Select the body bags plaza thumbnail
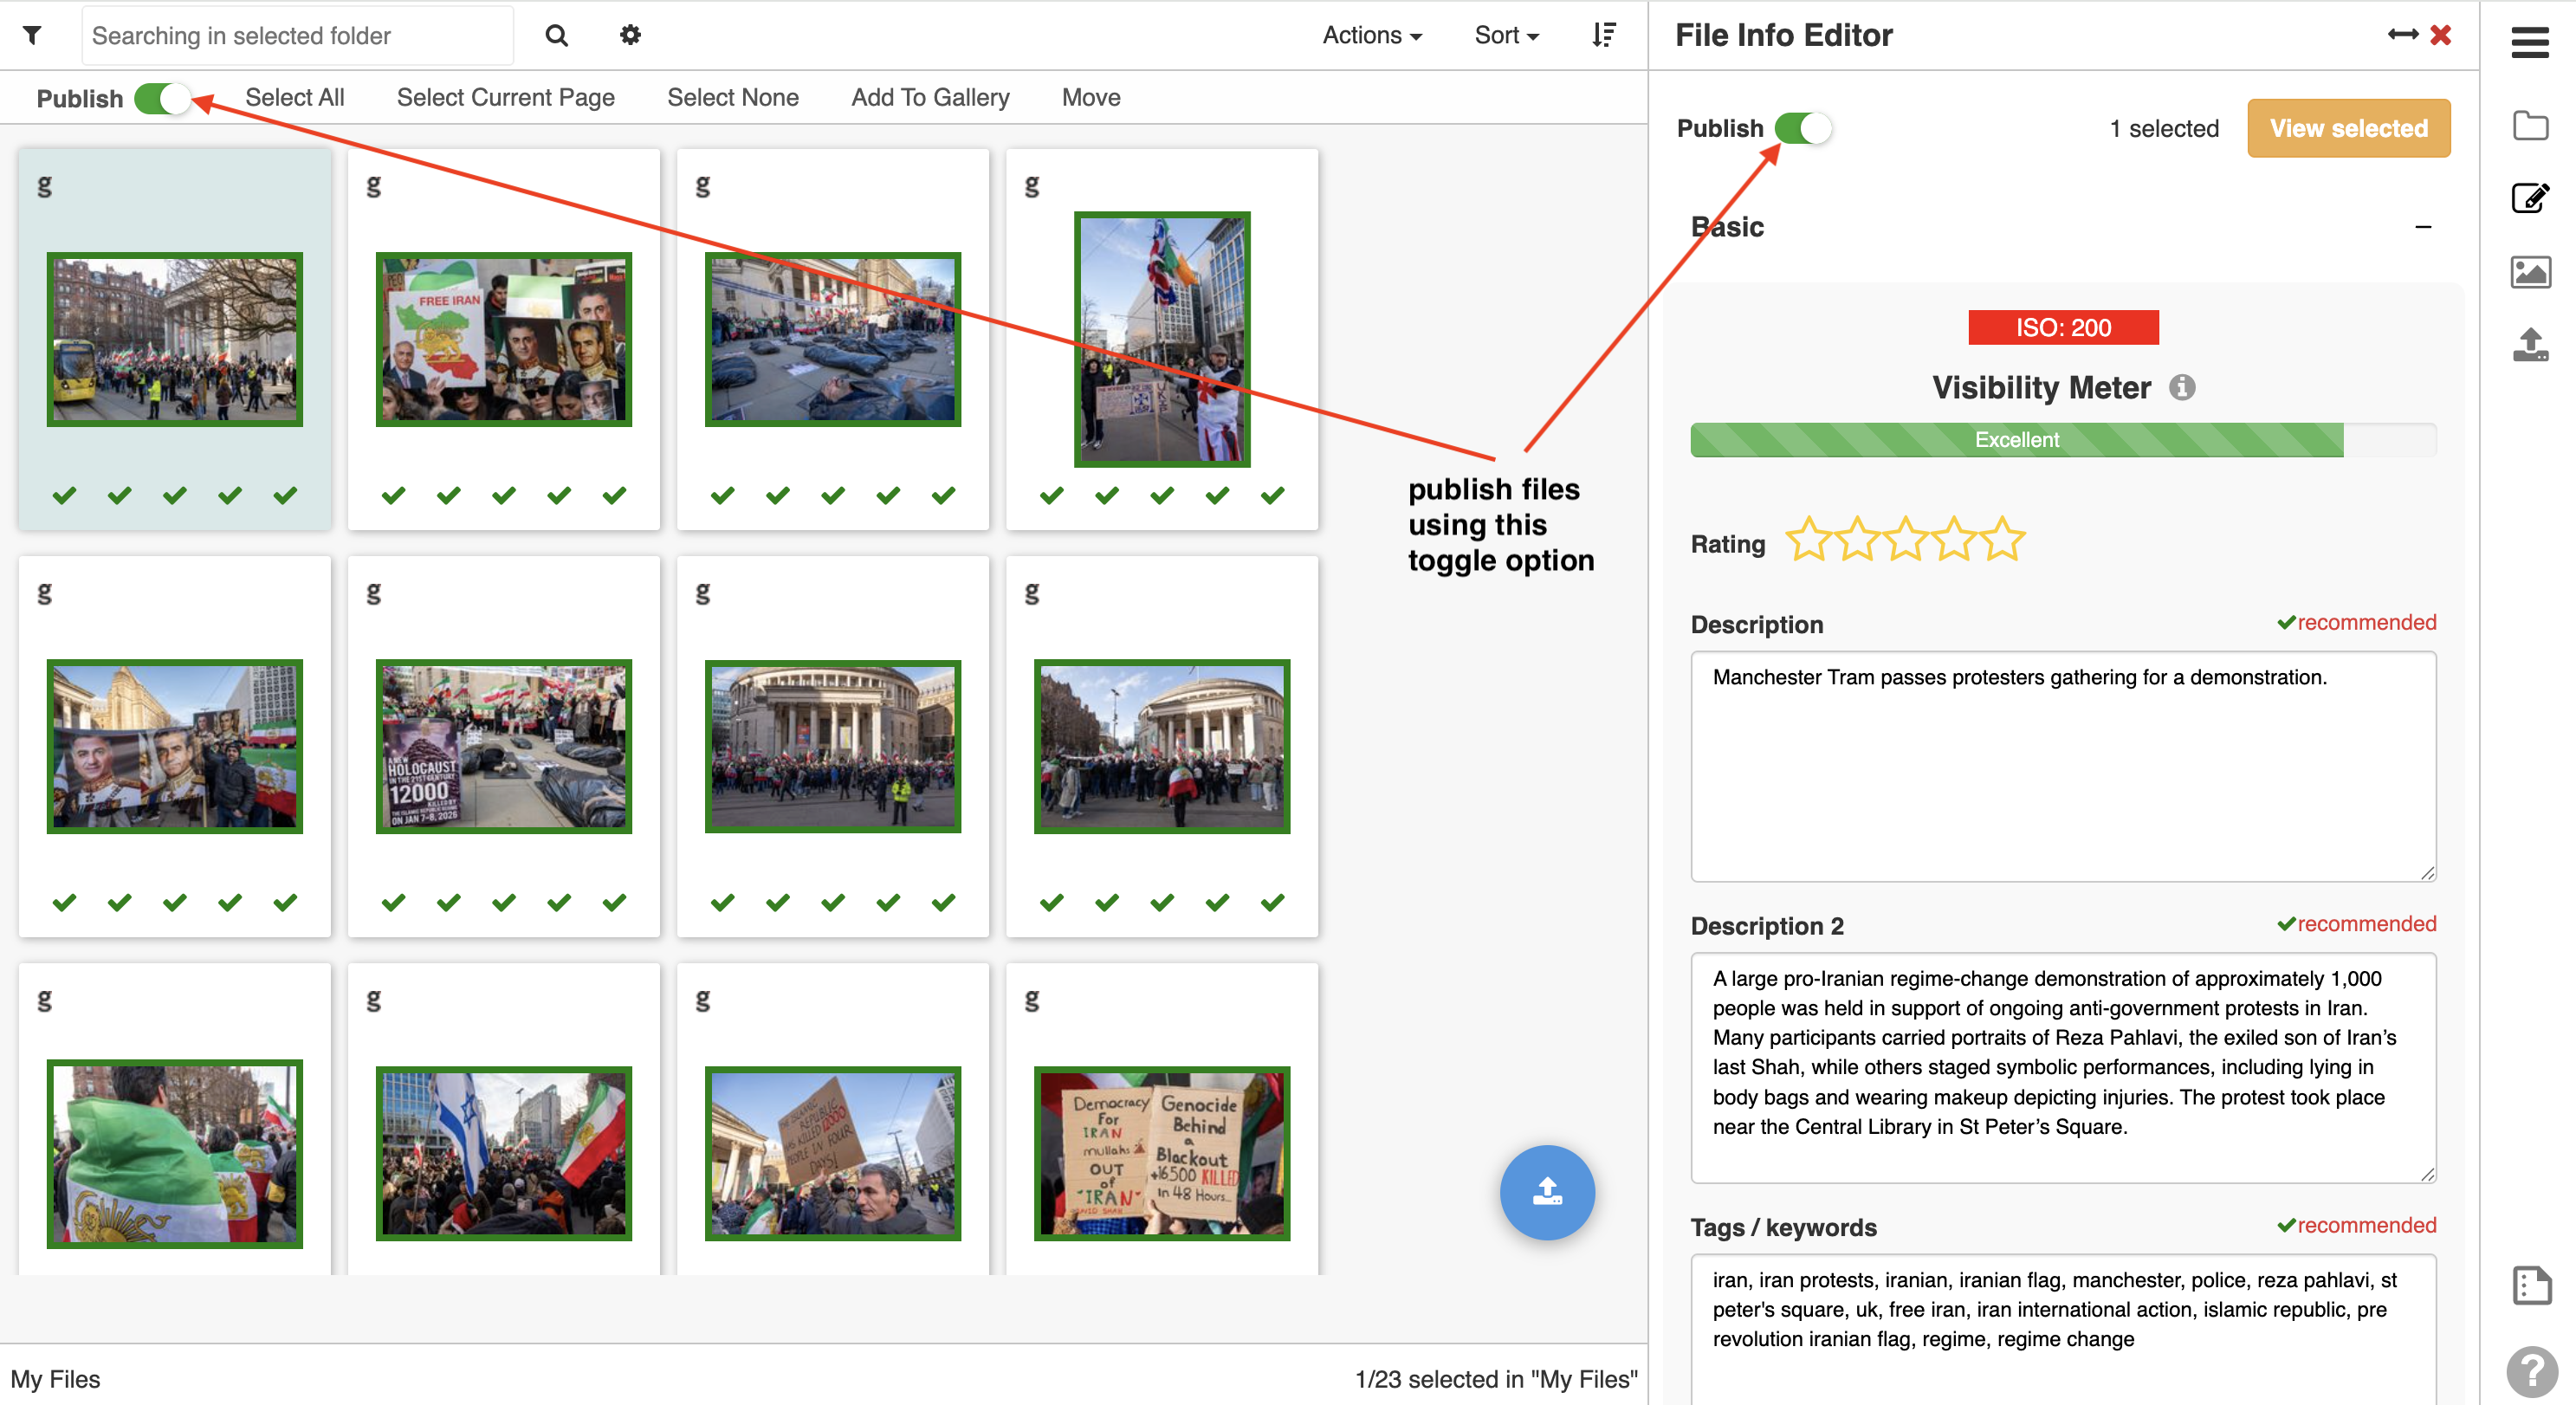Image resolution: width=2576 pixels, height=1405 pixels. pyautogui.click(x=832, y=339)
